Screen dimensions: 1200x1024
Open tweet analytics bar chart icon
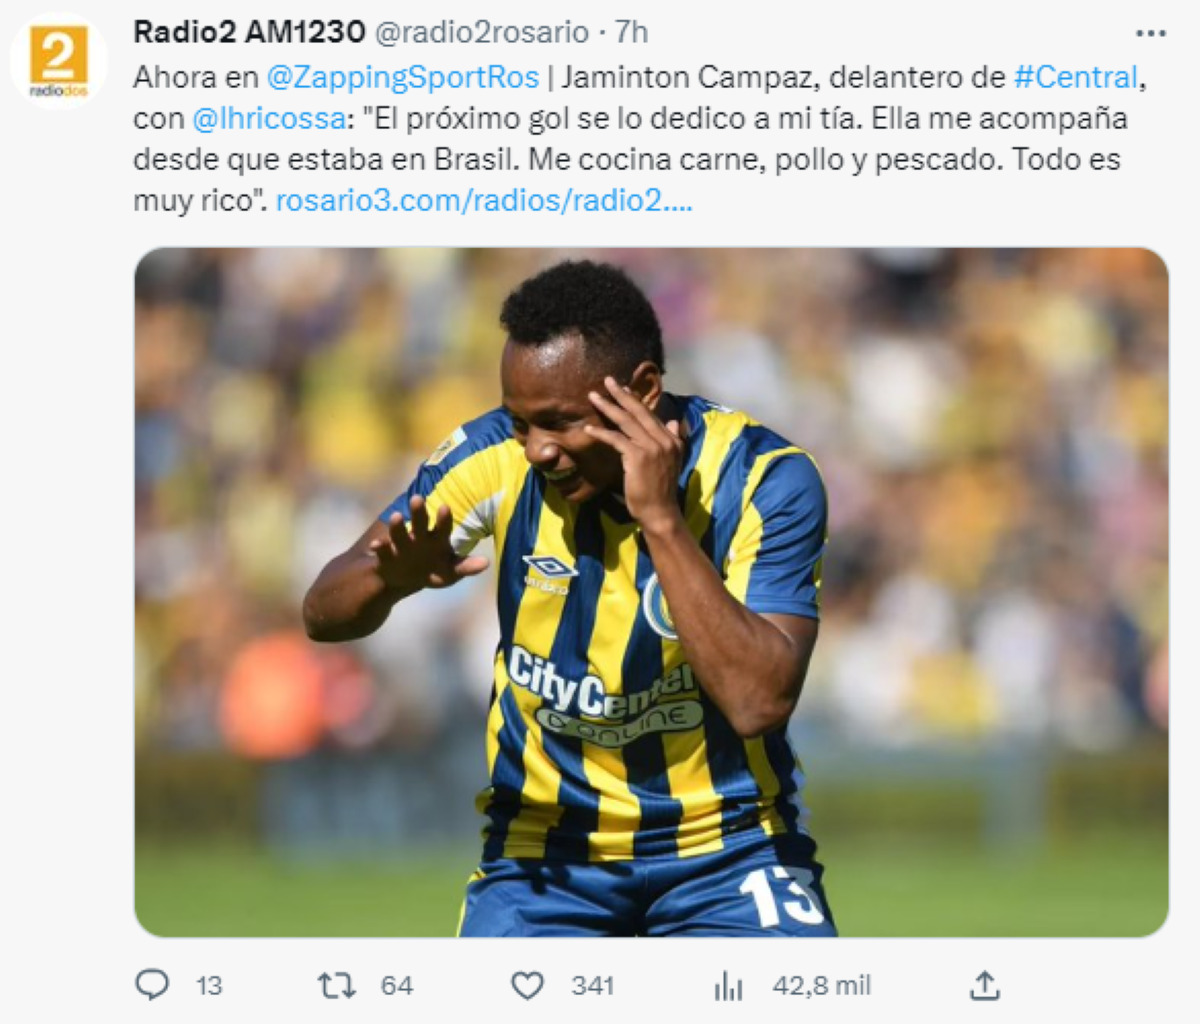[728, 987]
